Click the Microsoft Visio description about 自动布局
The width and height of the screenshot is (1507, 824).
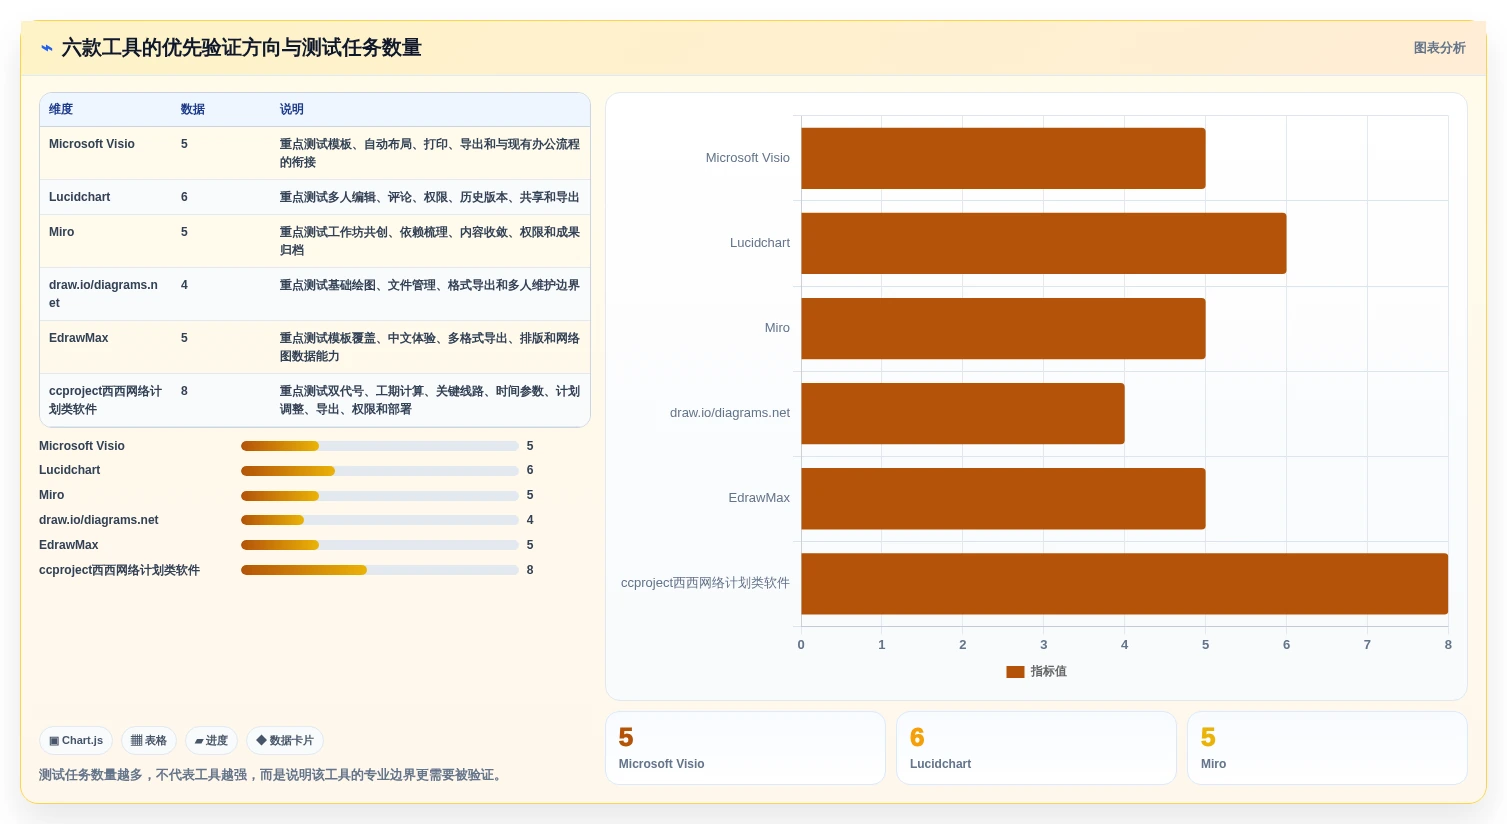pos(430,153)
